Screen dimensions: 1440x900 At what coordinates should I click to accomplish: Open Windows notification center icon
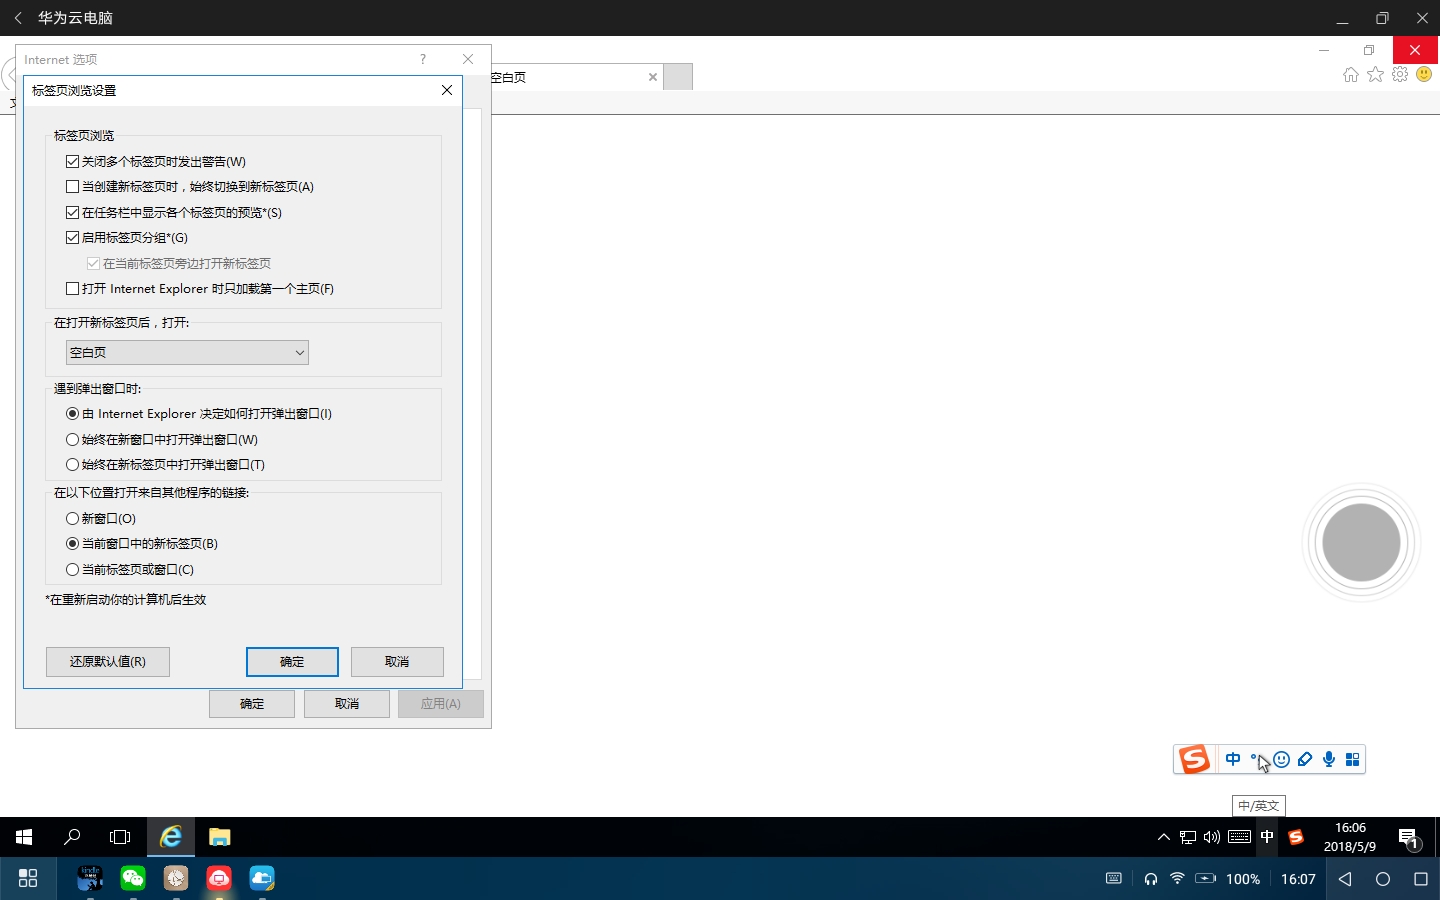pos(1408,838)
